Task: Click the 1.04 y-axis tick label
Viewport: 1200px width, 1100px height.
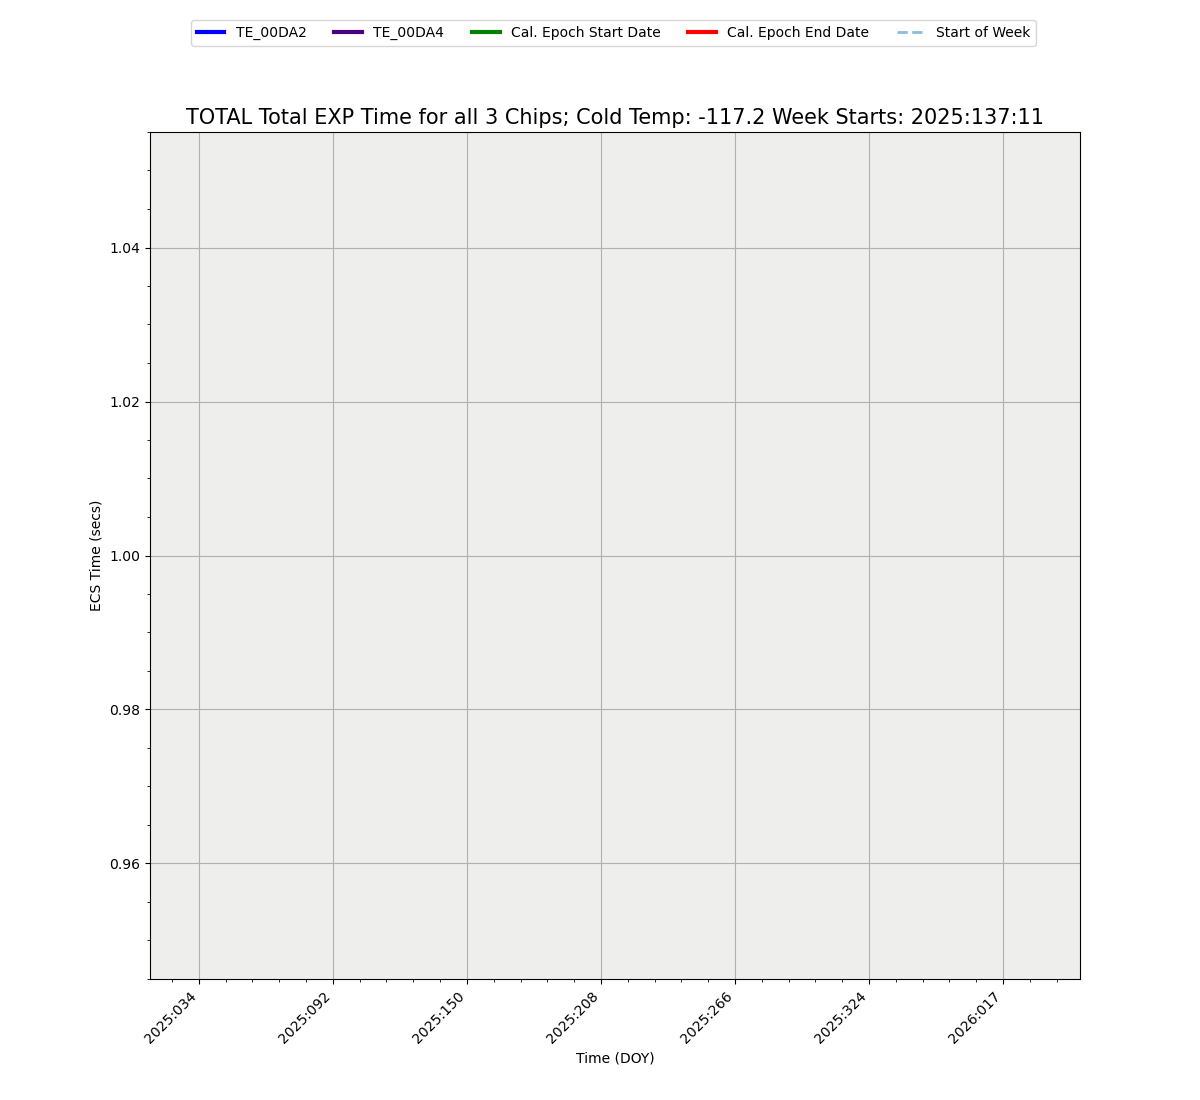Action: click(125, 248)
